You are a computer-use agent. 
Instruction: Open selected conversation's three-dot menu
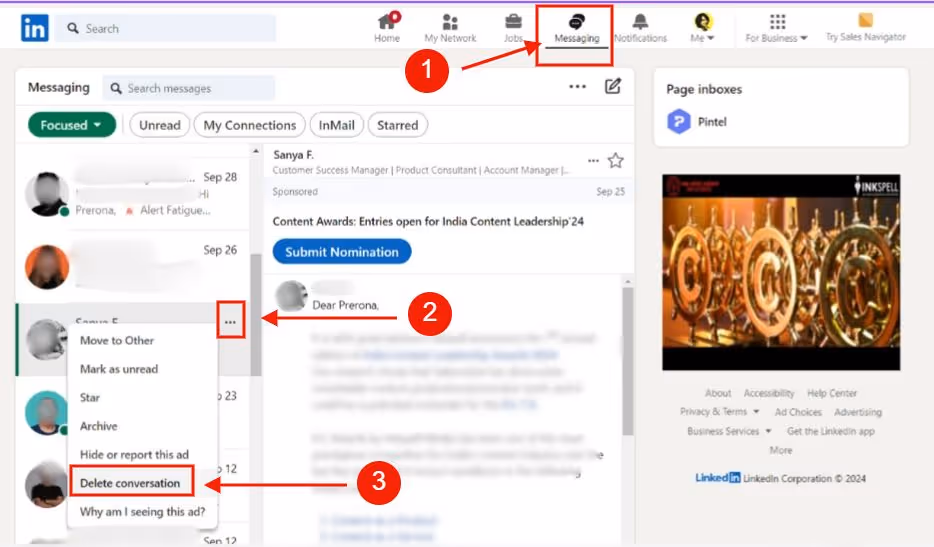pyautogui.click(x=231, y=322)
